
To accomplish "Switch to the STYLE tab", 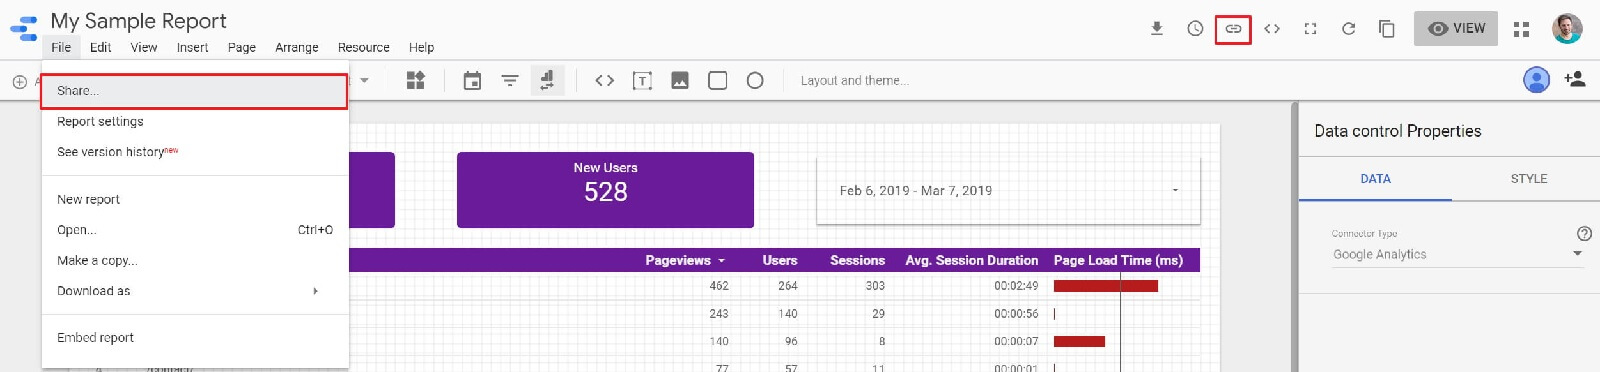I will (x=1528, y=179).
